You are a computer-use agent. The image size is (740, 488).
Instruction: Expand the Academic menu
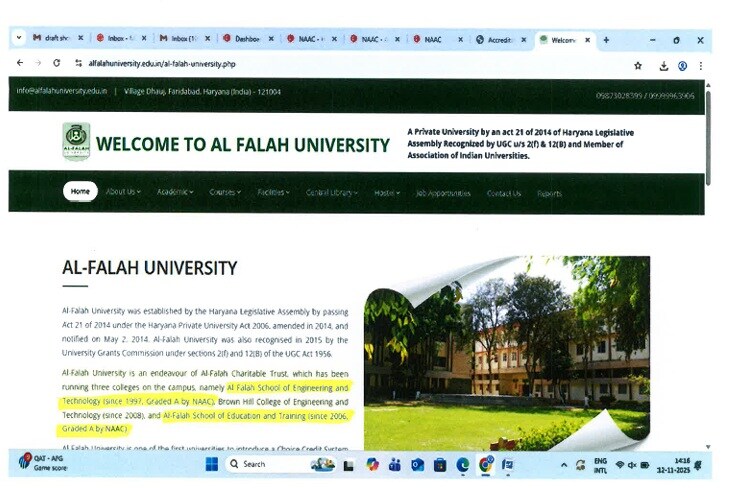[175, 192]
